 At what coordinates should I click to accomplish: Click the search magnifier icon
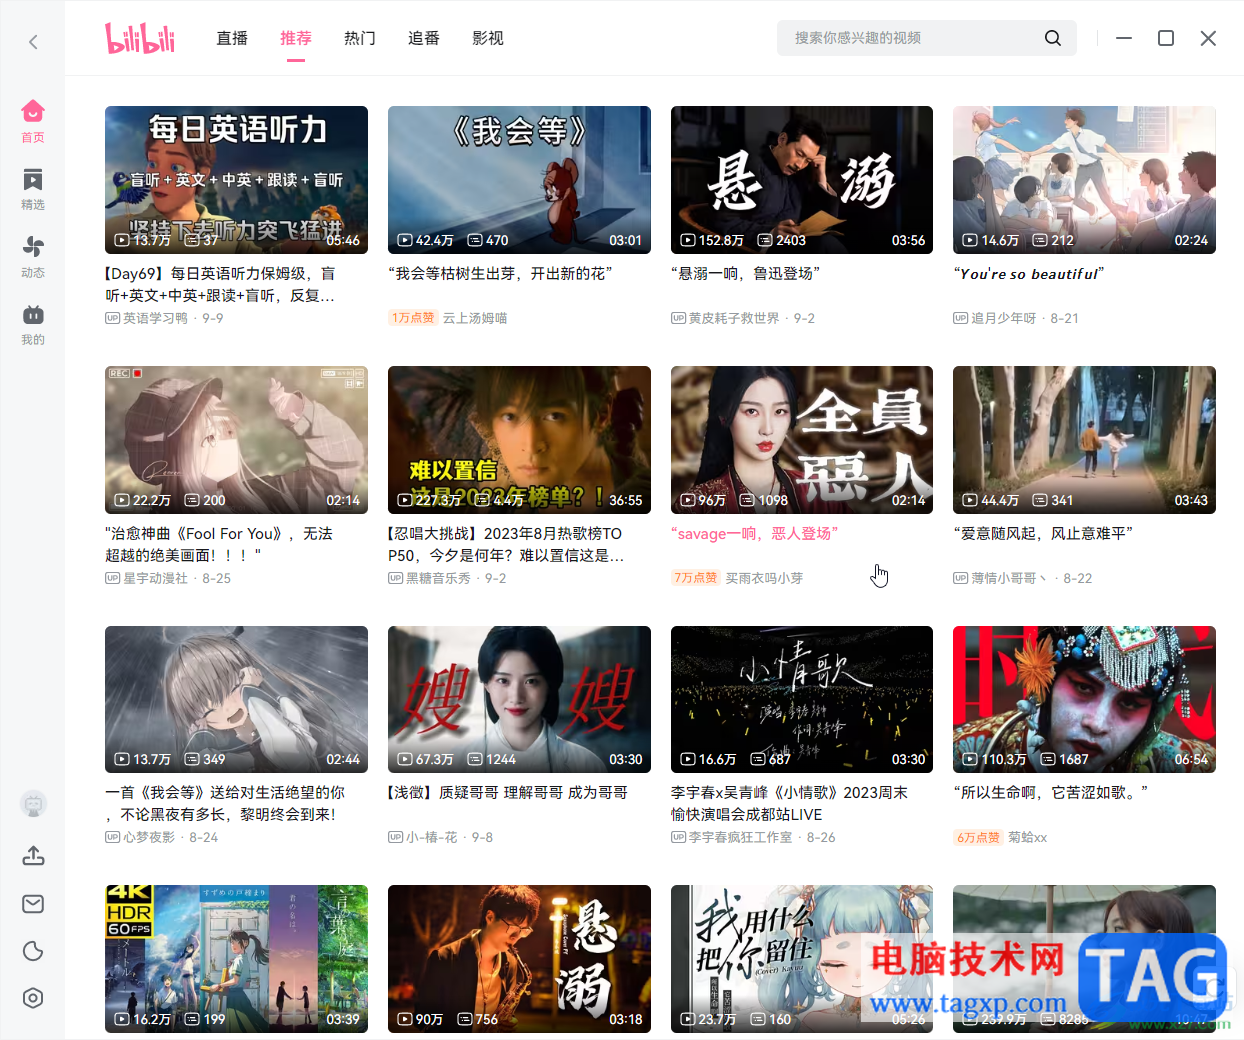pyautogui.click(x=1053, y=38)
